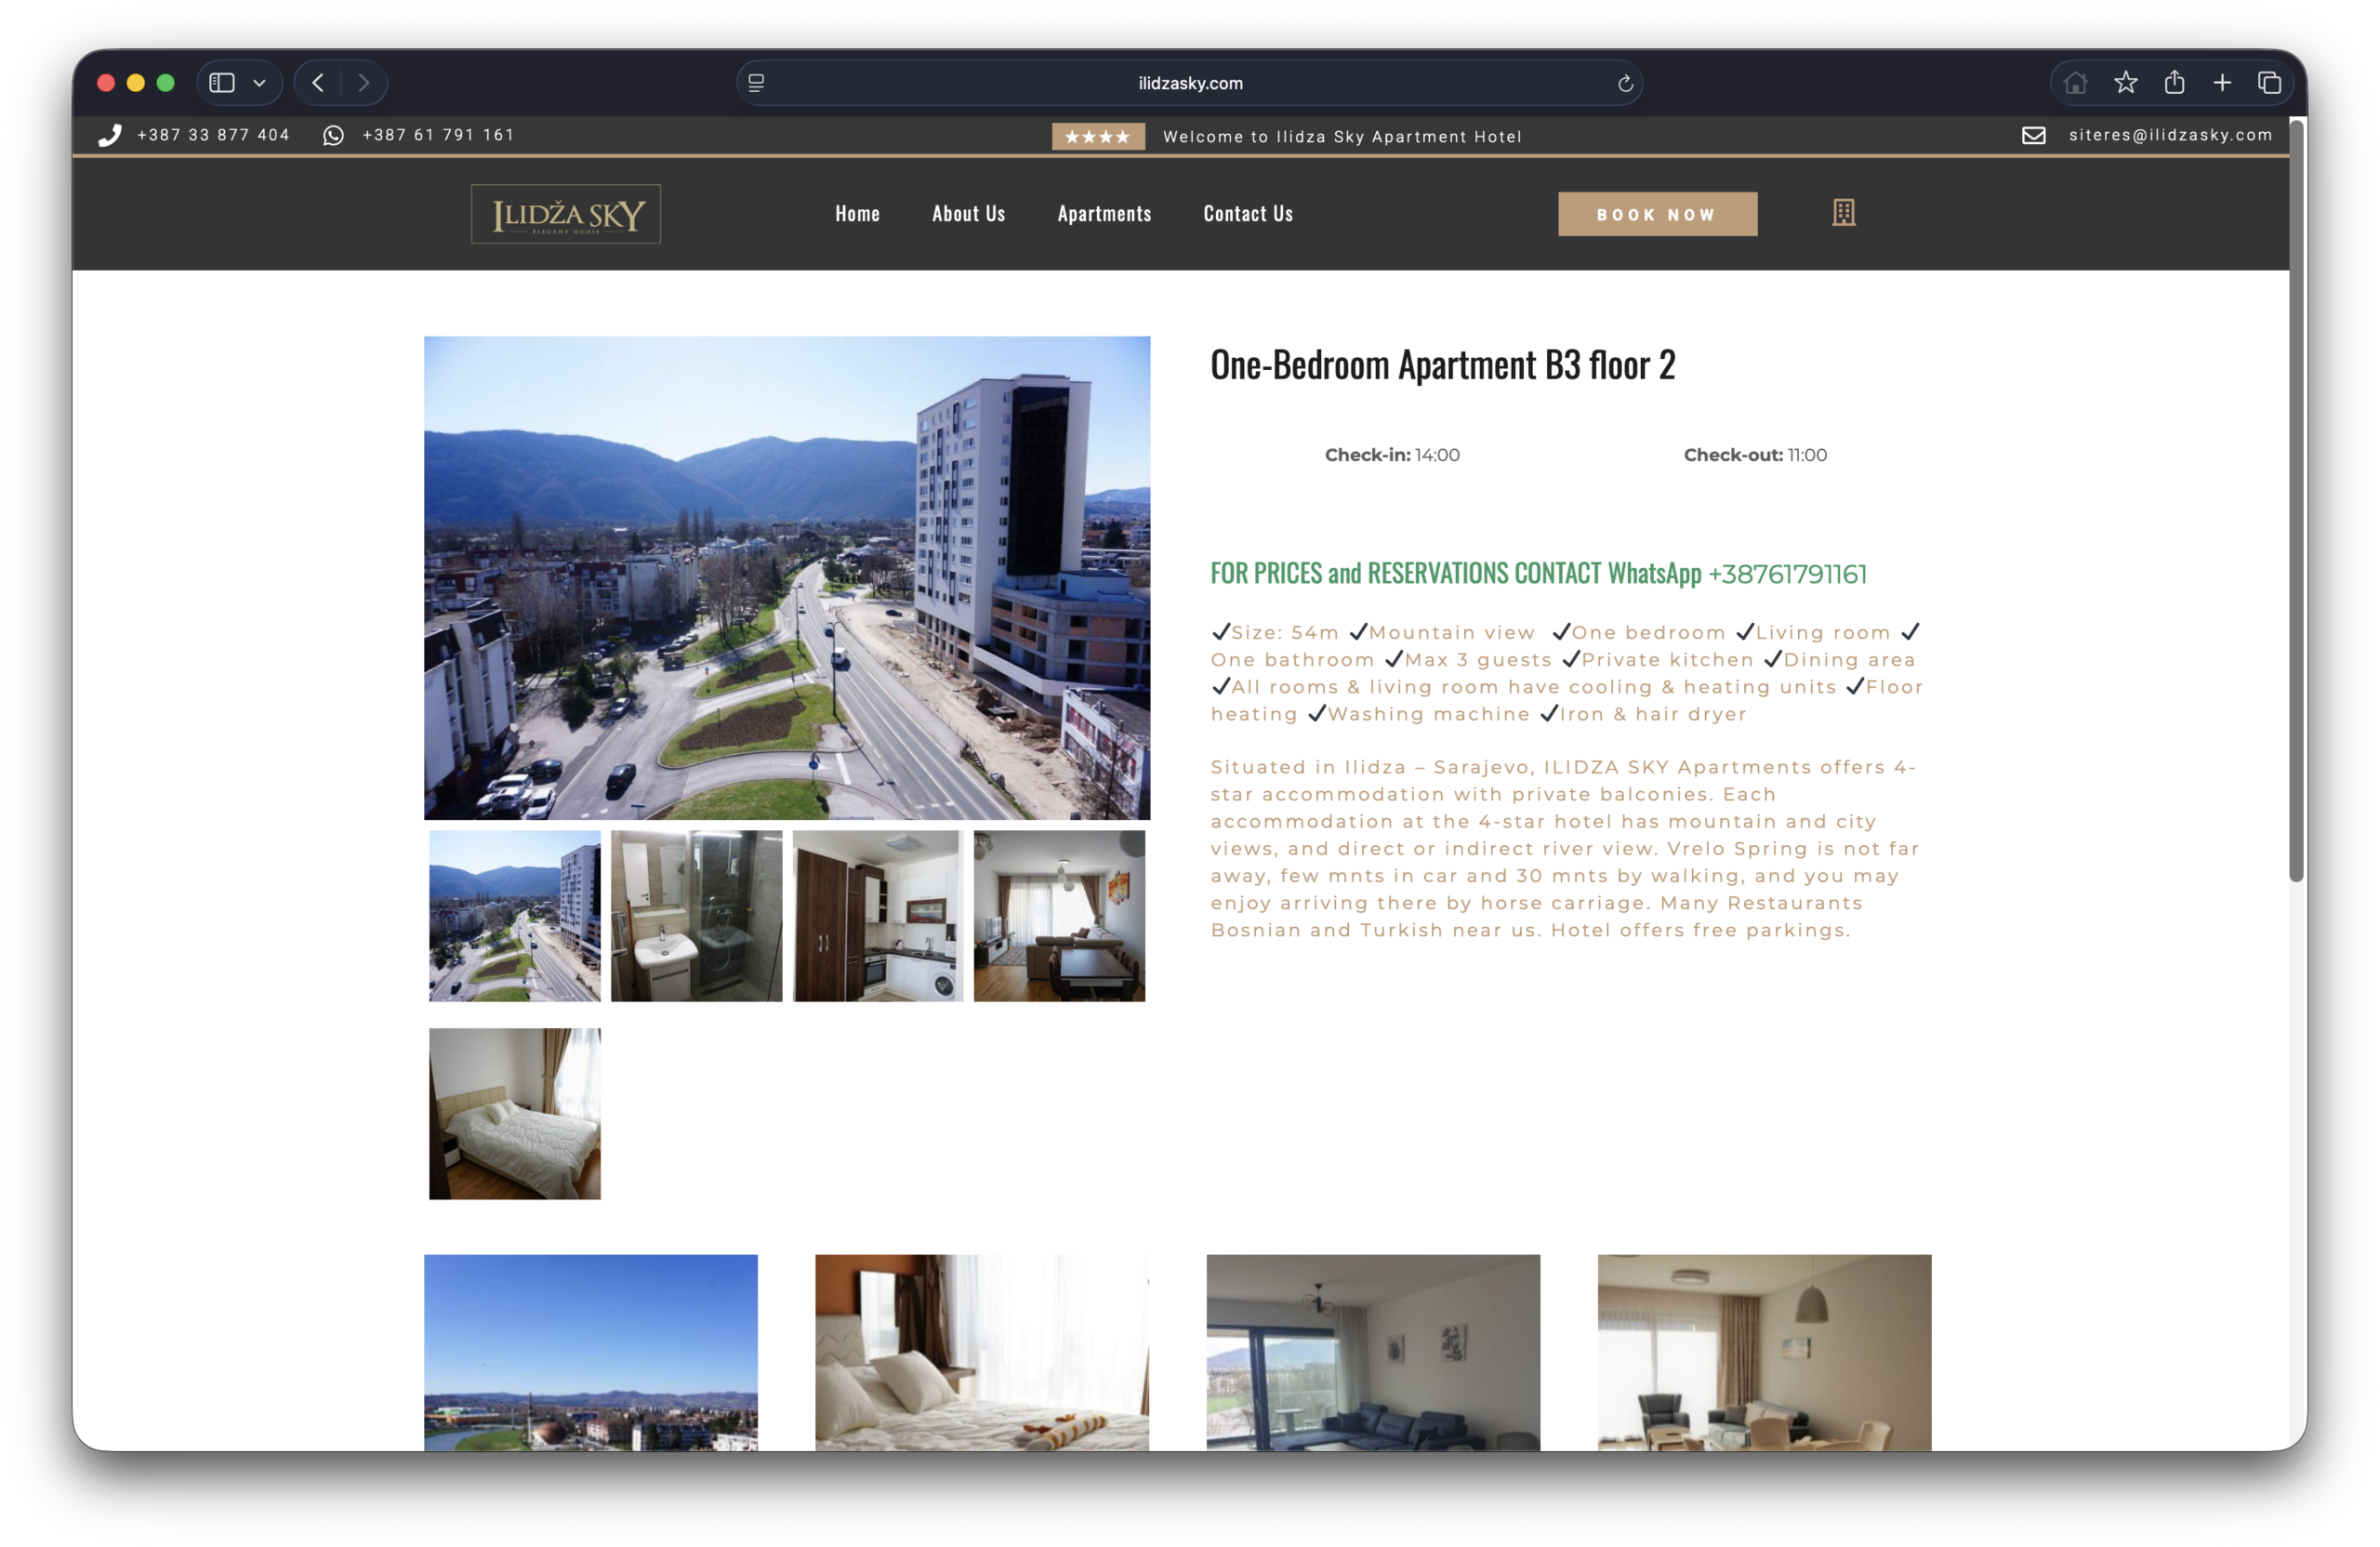The width and height of the screenshot is (2380, 1547).
Task: Go back using the browser back arrow
Action: [x=318, y=83]
